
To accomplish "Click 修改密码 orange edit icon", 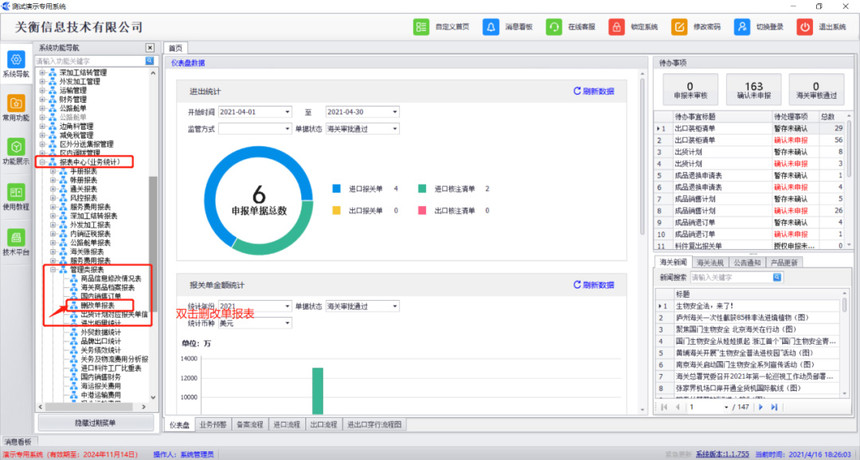I will tap(679, 27).
